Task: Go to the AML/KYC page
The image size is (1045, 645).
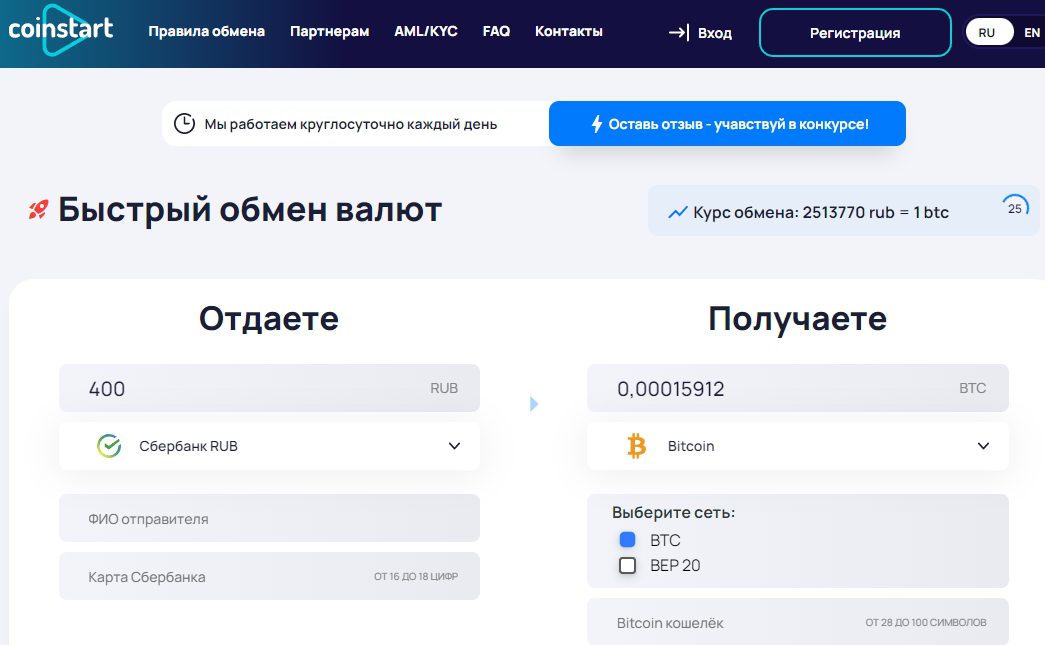Action: [426, 31]
